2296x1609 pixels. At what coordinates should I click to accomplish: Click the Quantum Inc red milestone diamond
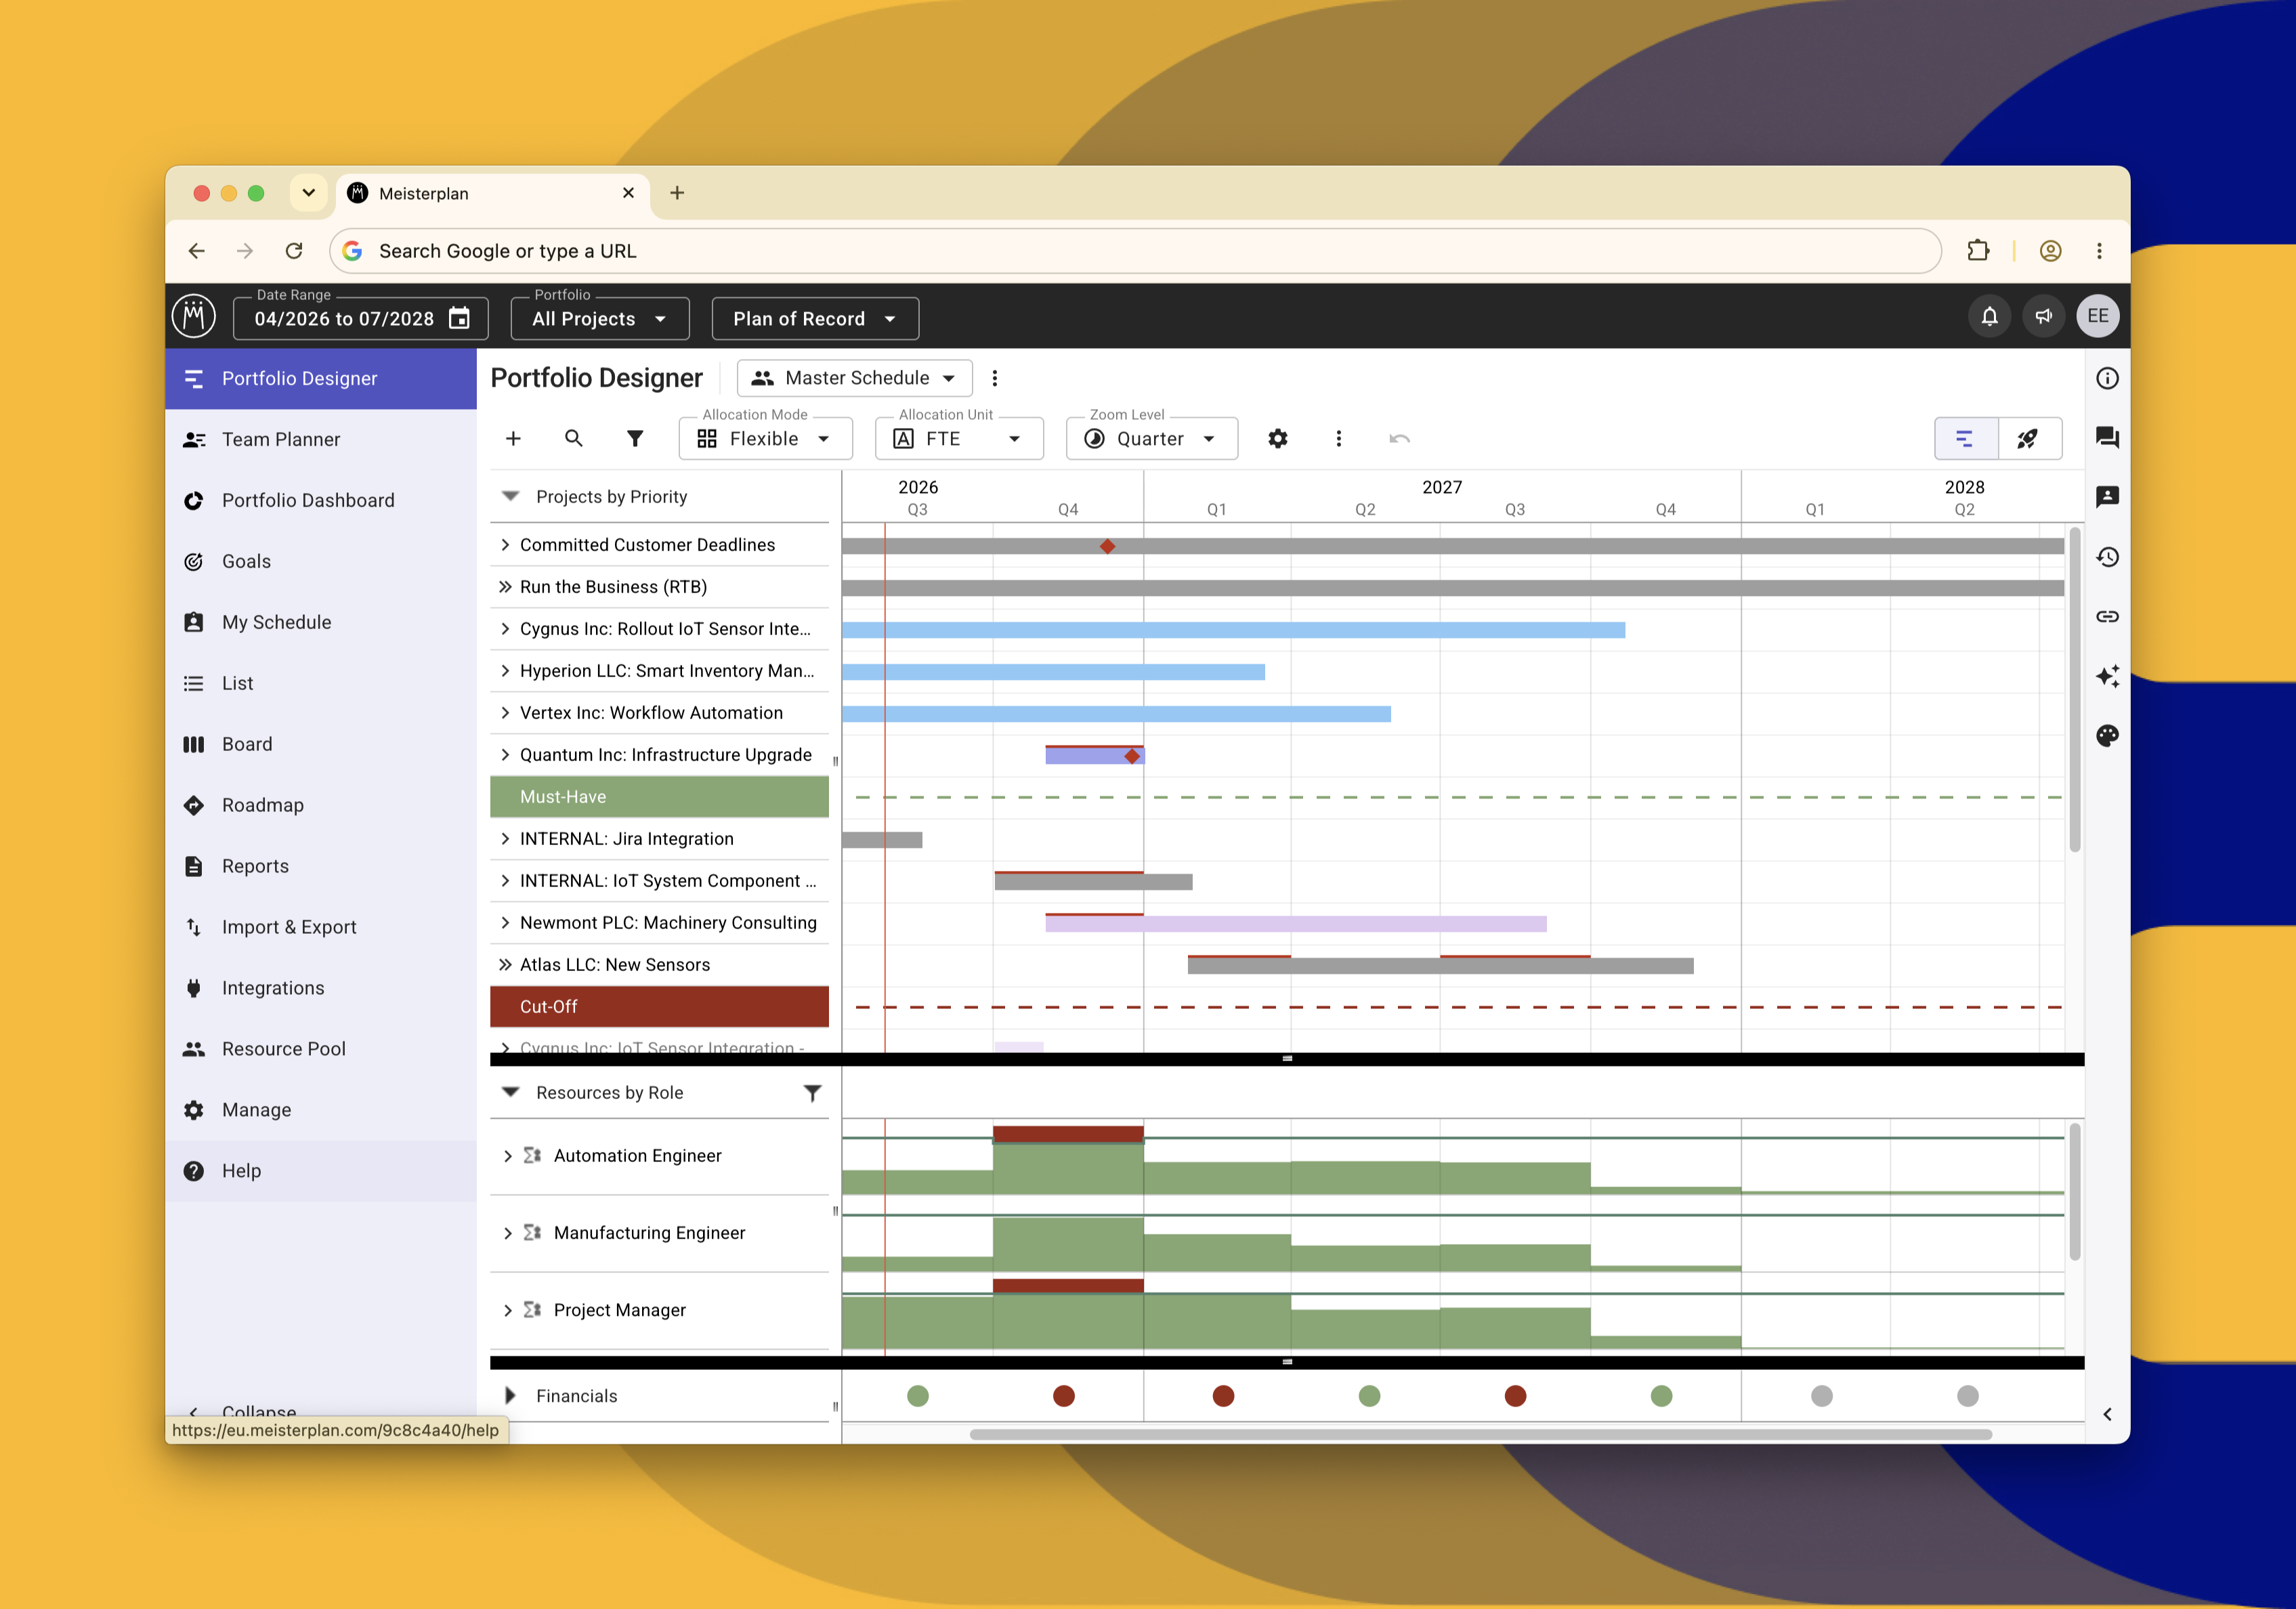tap(1131, 756)
